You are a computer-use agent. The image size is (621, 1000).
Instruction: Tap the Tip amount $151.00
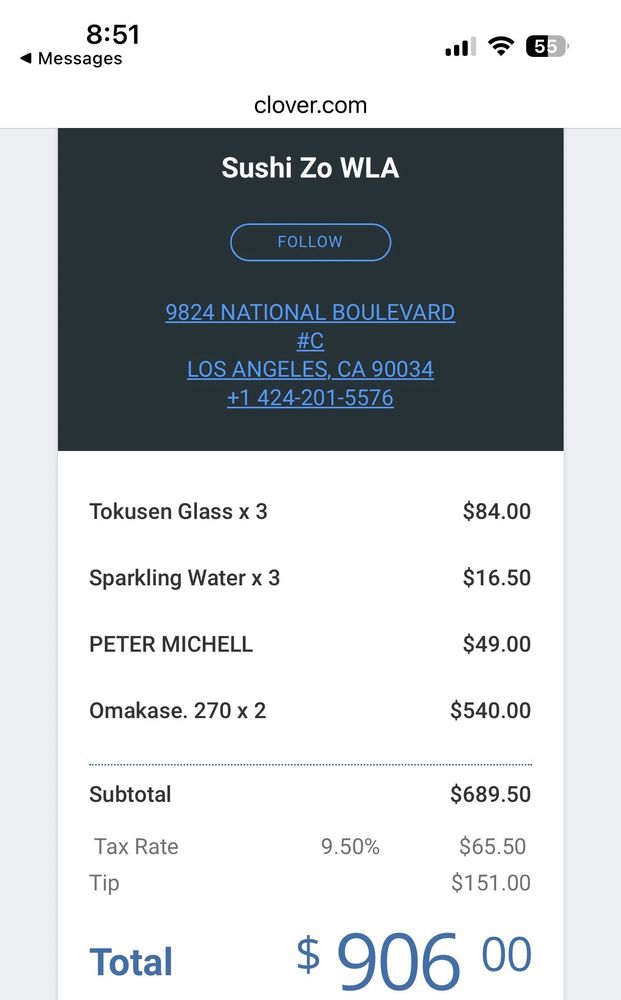(490, 883)
